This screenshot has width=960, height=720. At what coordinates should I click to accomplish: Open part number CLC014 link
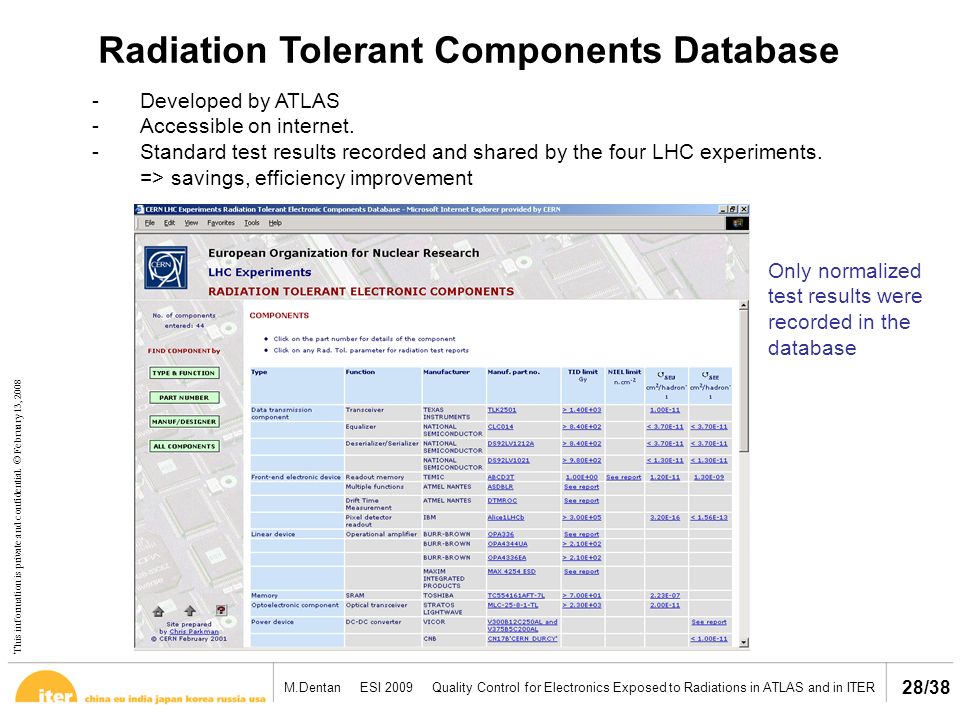tap(500, 427)
